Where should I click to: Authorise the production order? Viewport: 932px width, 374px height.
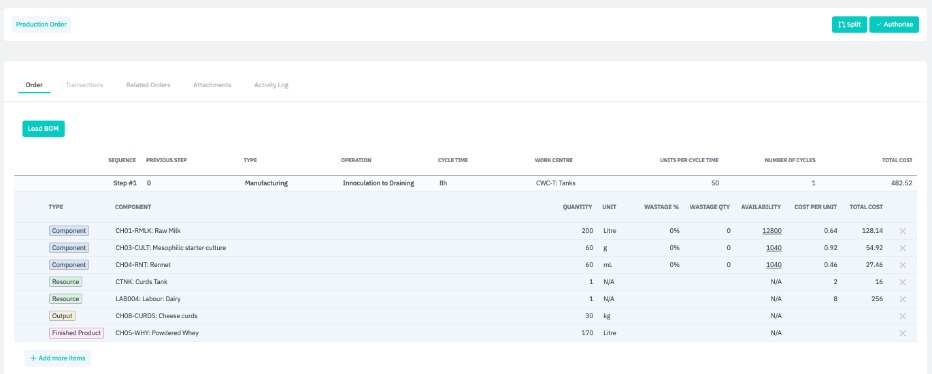click(x=894, y=24)
